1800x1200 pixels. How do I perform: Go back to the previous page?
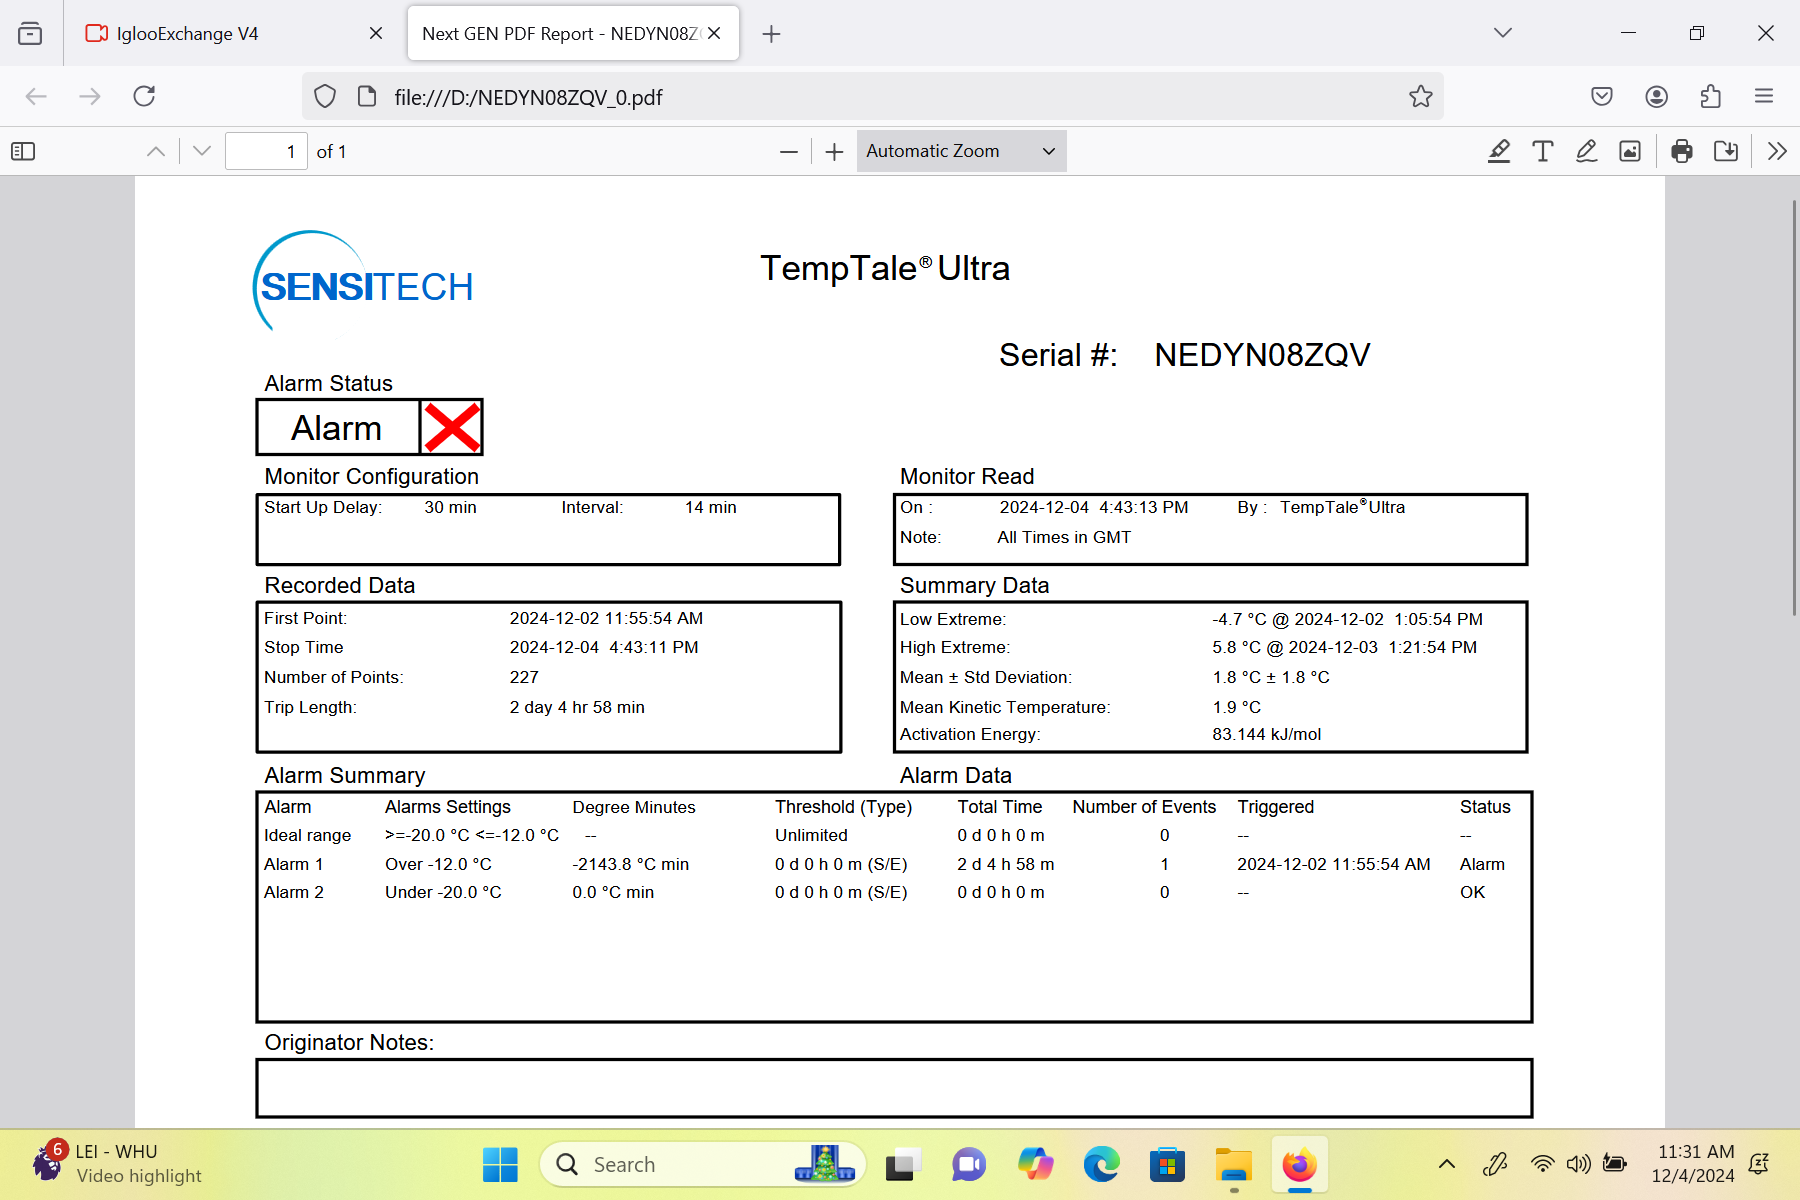click(x=36, y=96)
